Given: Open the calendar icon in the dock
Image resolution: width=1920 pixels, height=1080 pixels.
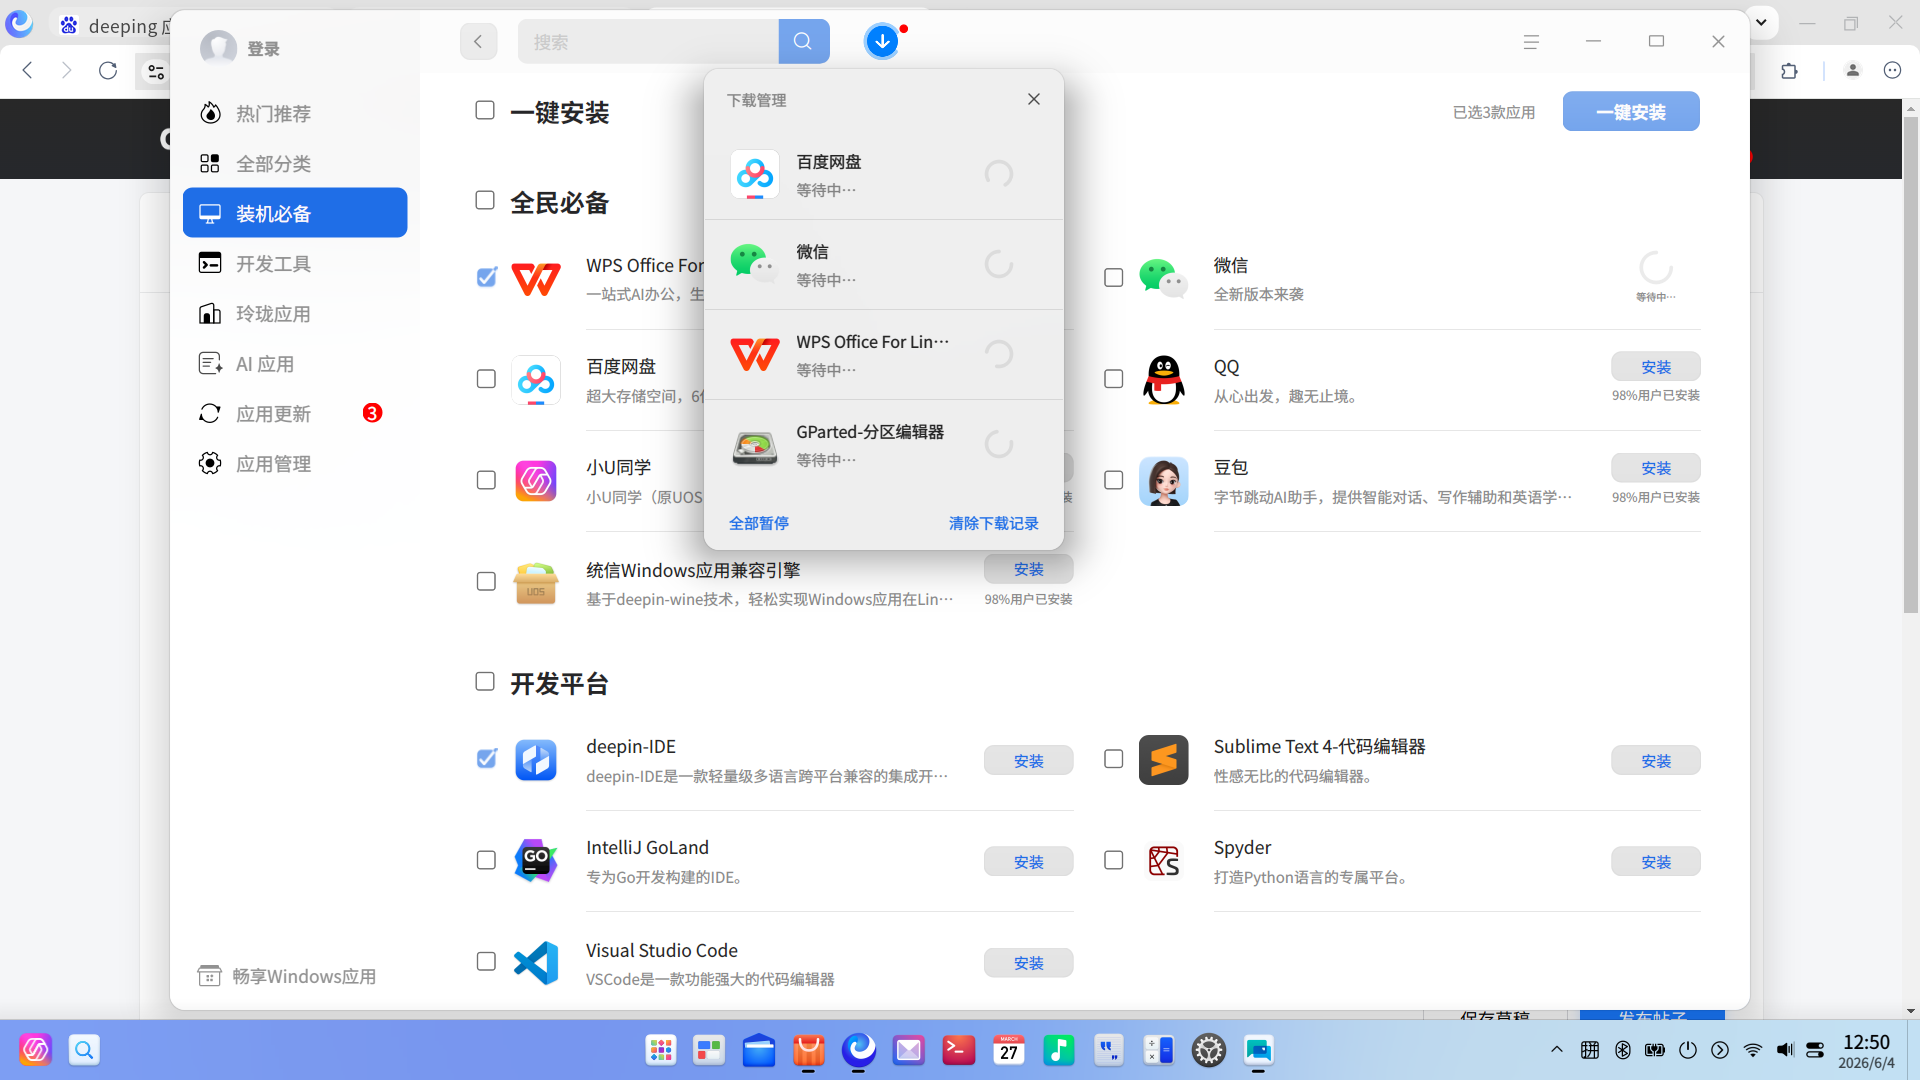Looking at the screenshot, I should (1009, 1050).
